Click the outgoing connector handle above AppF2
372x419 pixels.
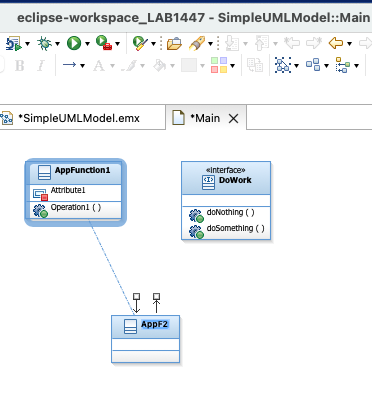click(x=156, y=303)
